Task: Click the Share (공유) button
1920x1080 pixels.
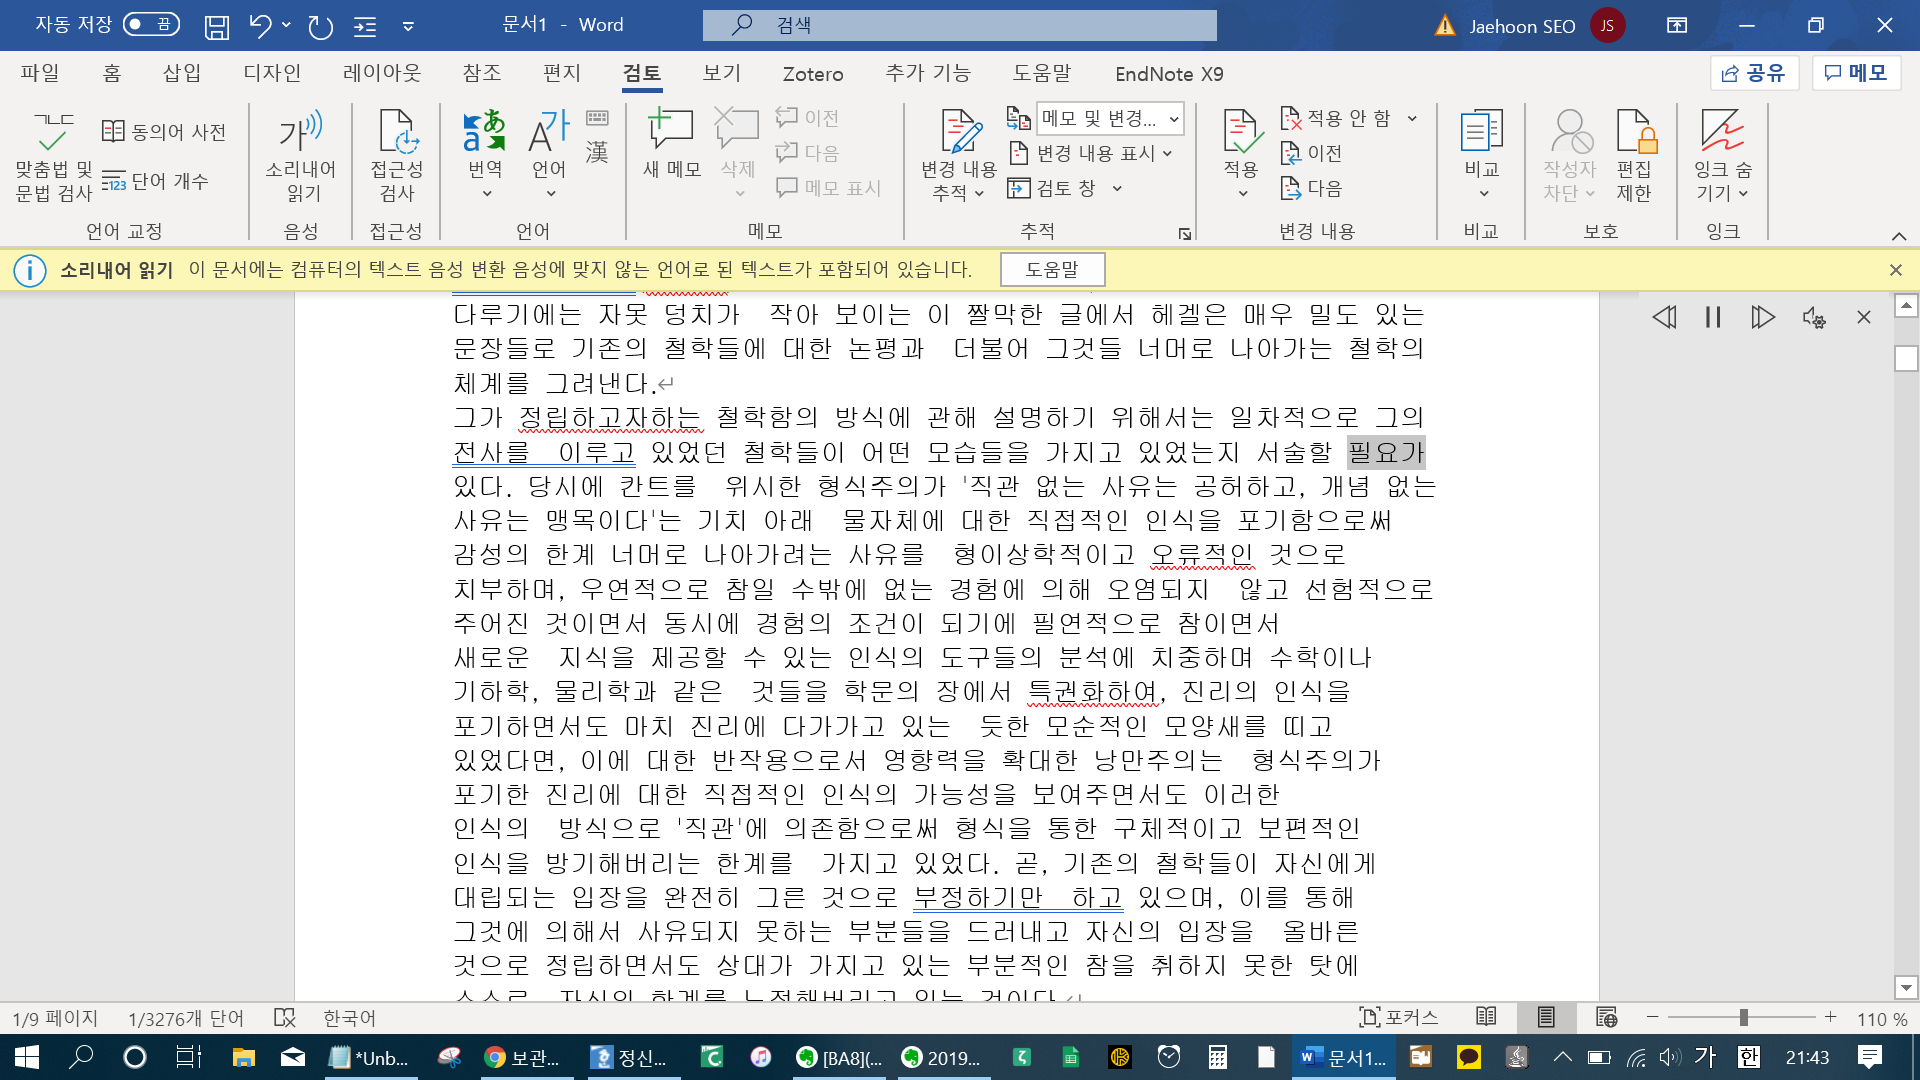Action: tap(1754, 73)
